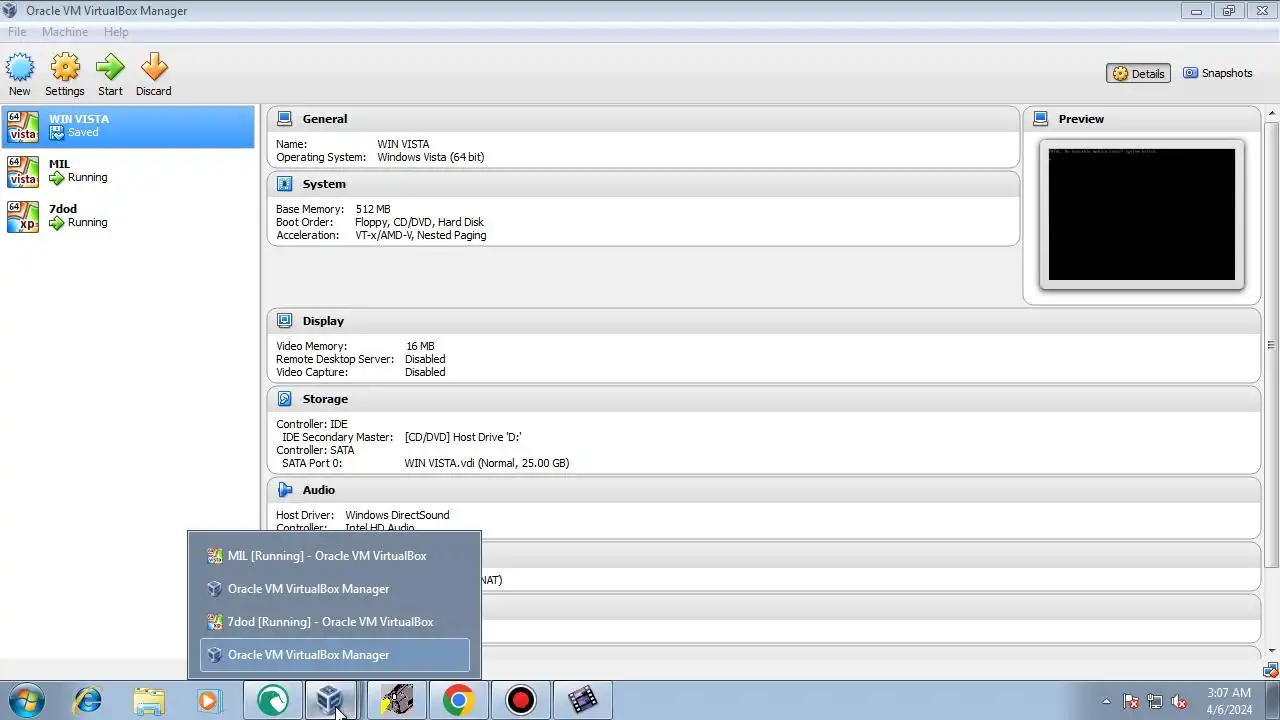Click the Audio section speaker icon

(284, 490)
